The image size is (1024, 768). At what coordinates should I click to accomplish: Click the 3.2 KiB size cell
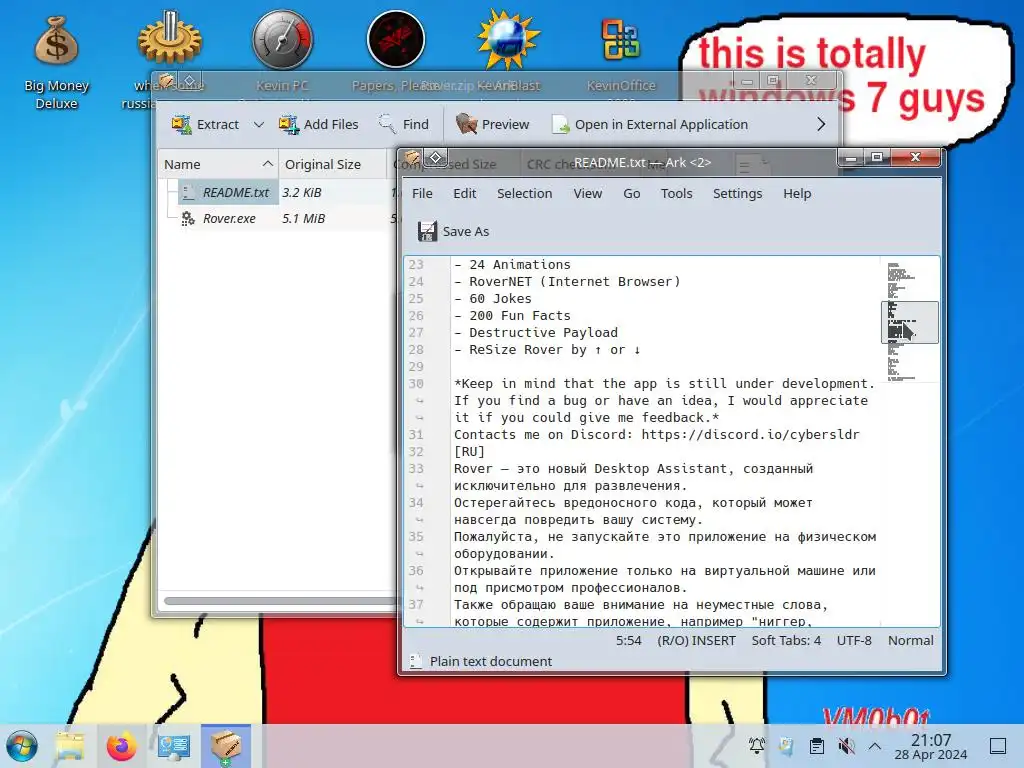pyautogui.click(x=302, y=193)
